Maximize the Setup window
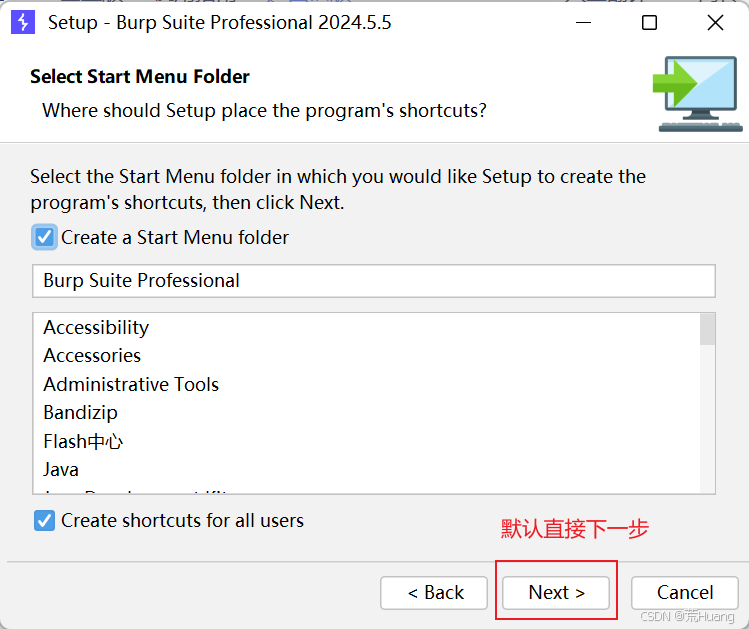 coord(649,22)
